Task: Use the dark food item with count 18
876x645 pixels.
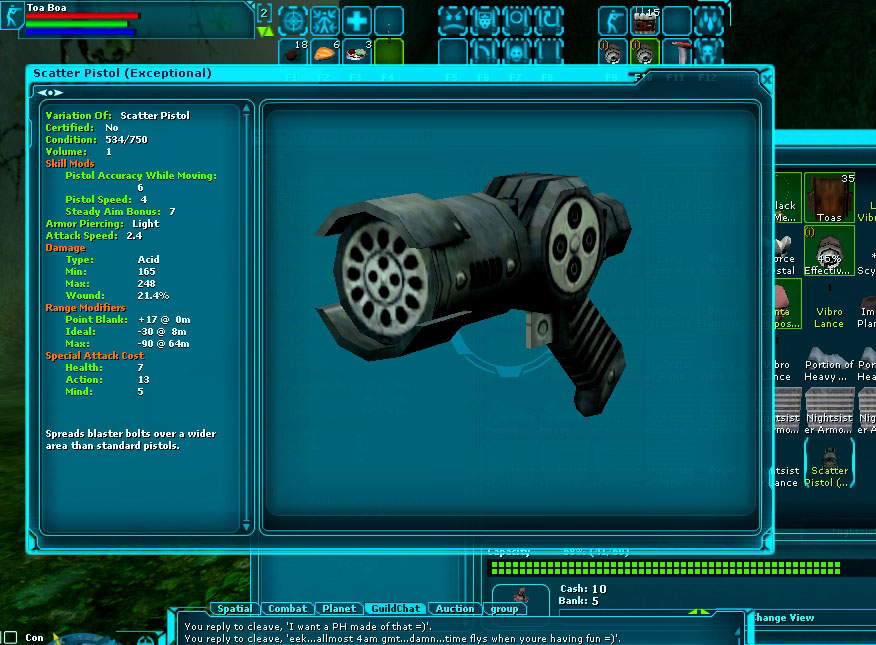Action: click(293, 51)
